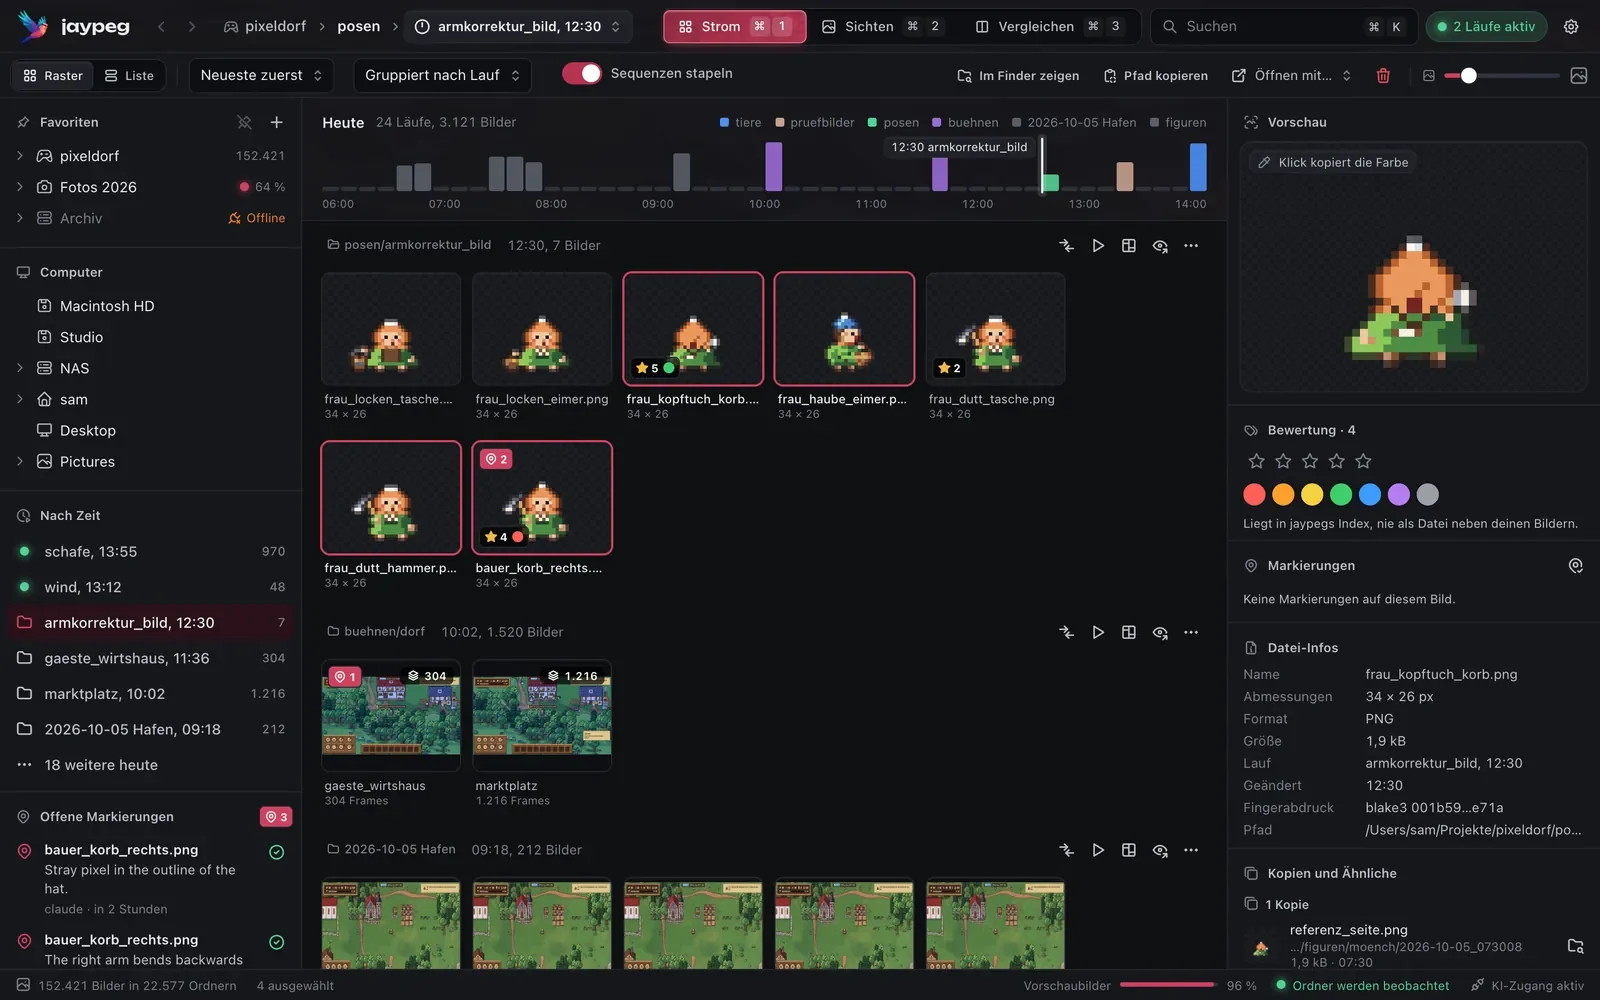Switch to the Sichten tab

click(881, 27)
